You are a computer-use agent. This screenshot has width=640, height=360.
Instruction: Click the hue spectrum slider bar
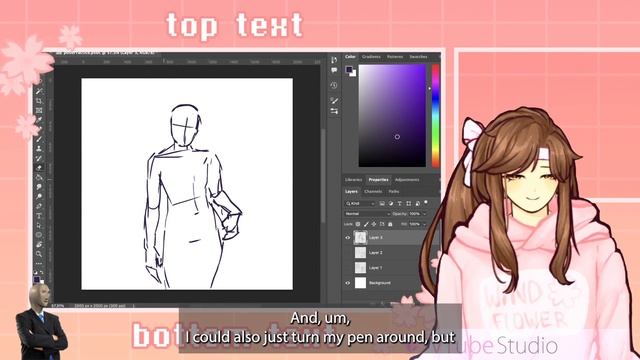436,116
